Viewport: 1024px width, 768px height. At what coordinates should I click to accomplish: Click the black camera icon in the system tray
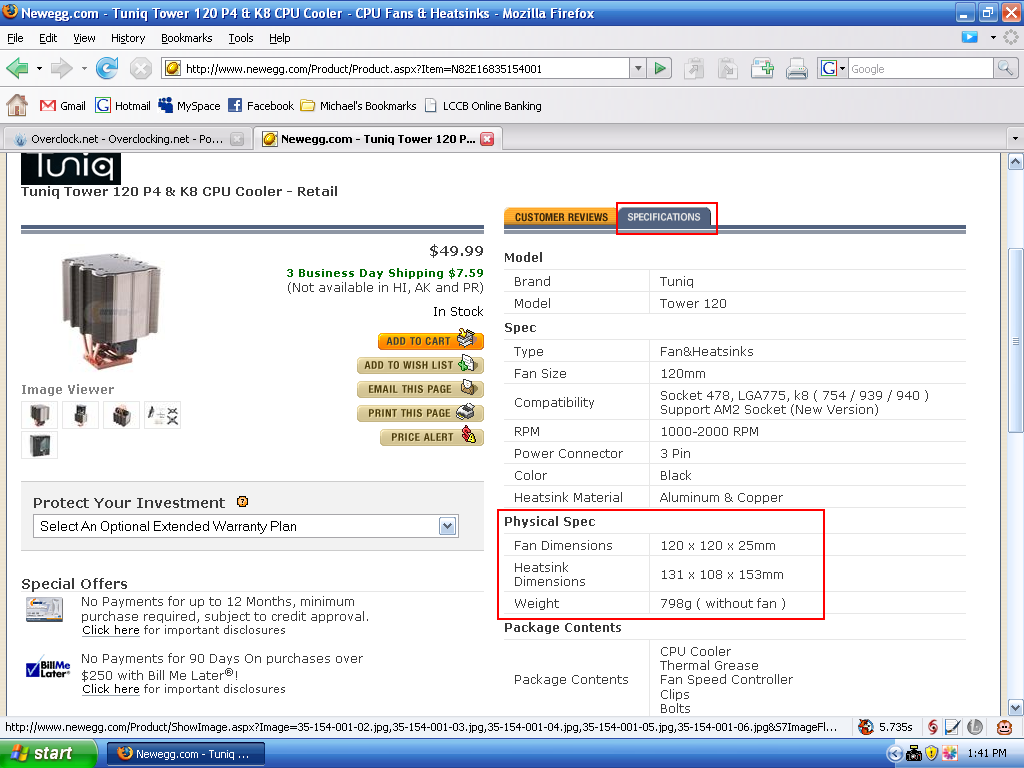click(x=914, y=754)
